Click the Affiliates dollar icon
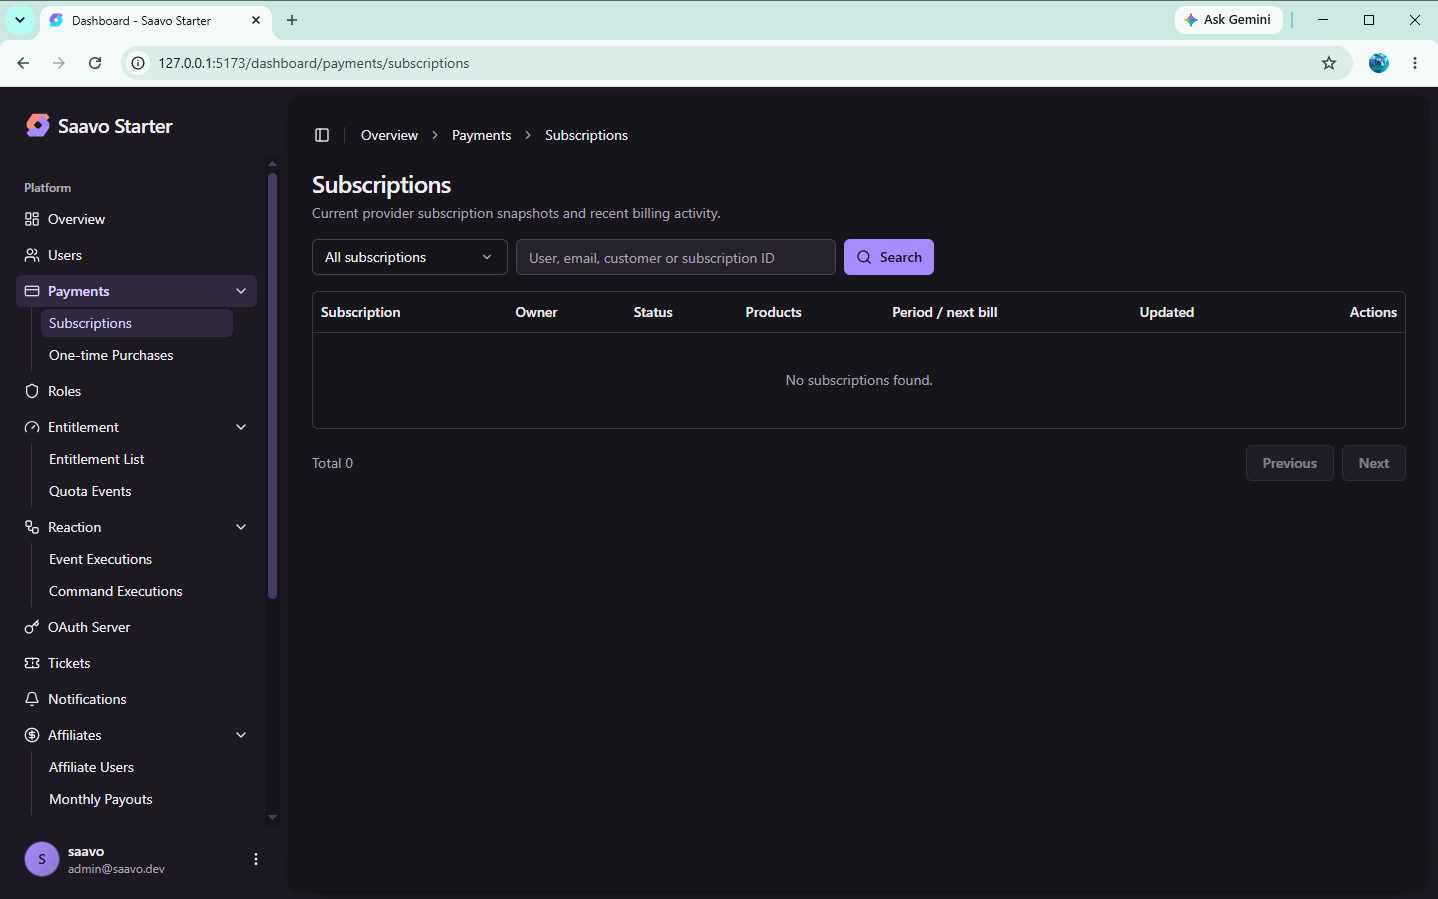The image size is (1438, 899). 32,735
